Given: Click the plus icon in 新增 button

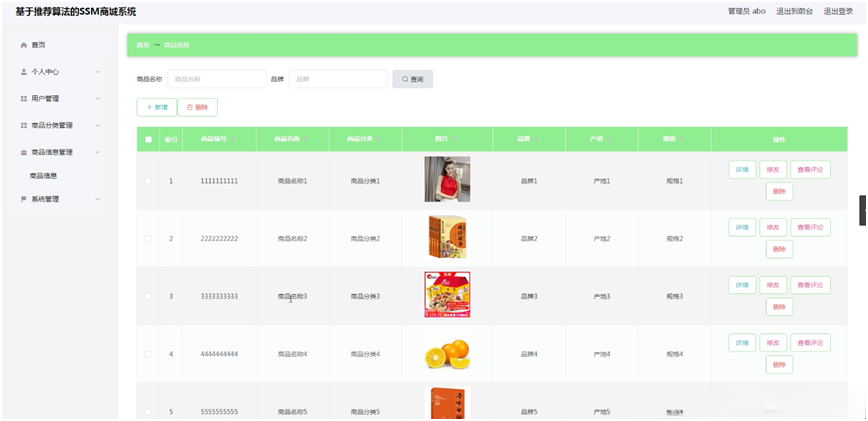Looking at the screenshot, I should (149, 107).
